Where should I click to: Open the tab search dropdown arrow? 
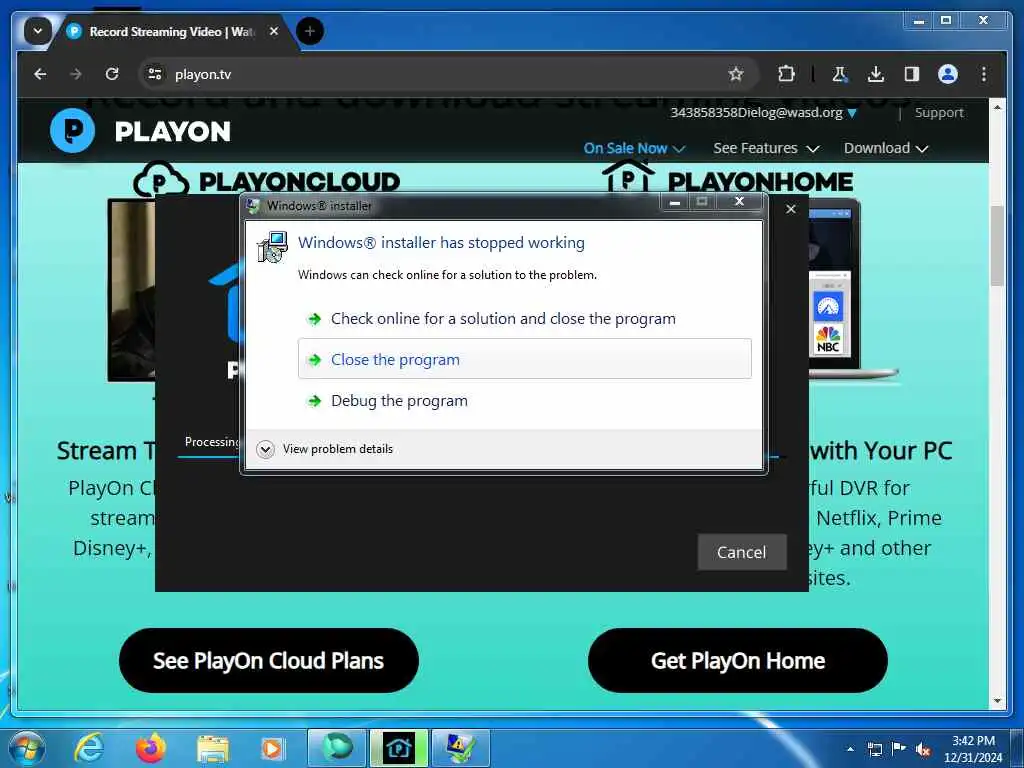coord(38,31)
